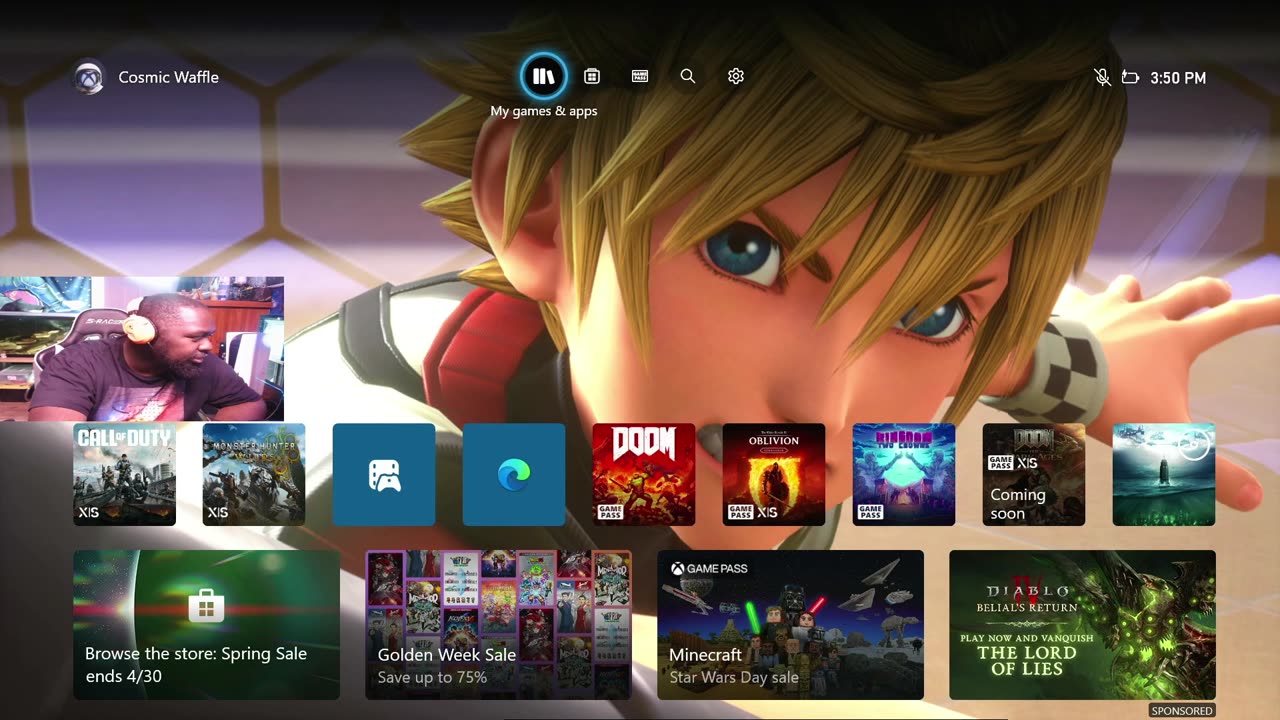Open the Diablo Belial's Return ad
The image size is (1280, 720).
pyautogui.click(x=1083, y=625)
